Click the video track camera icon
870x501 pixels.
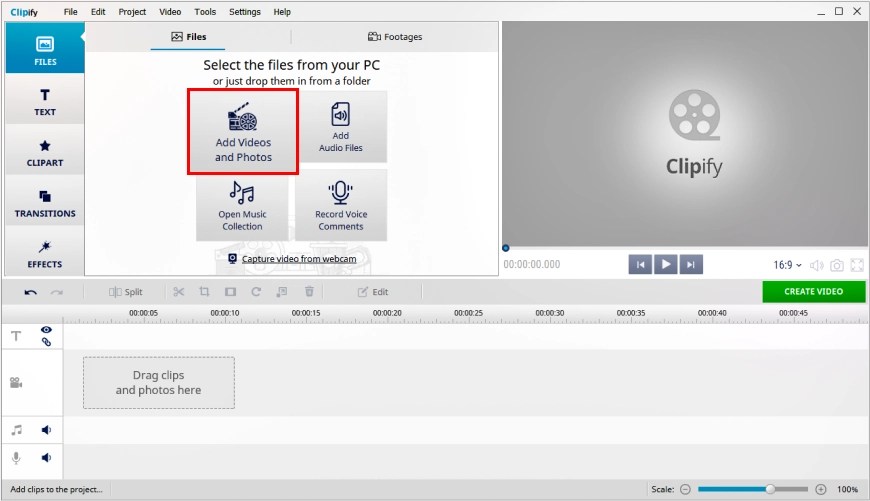click(x=16, y=383)
